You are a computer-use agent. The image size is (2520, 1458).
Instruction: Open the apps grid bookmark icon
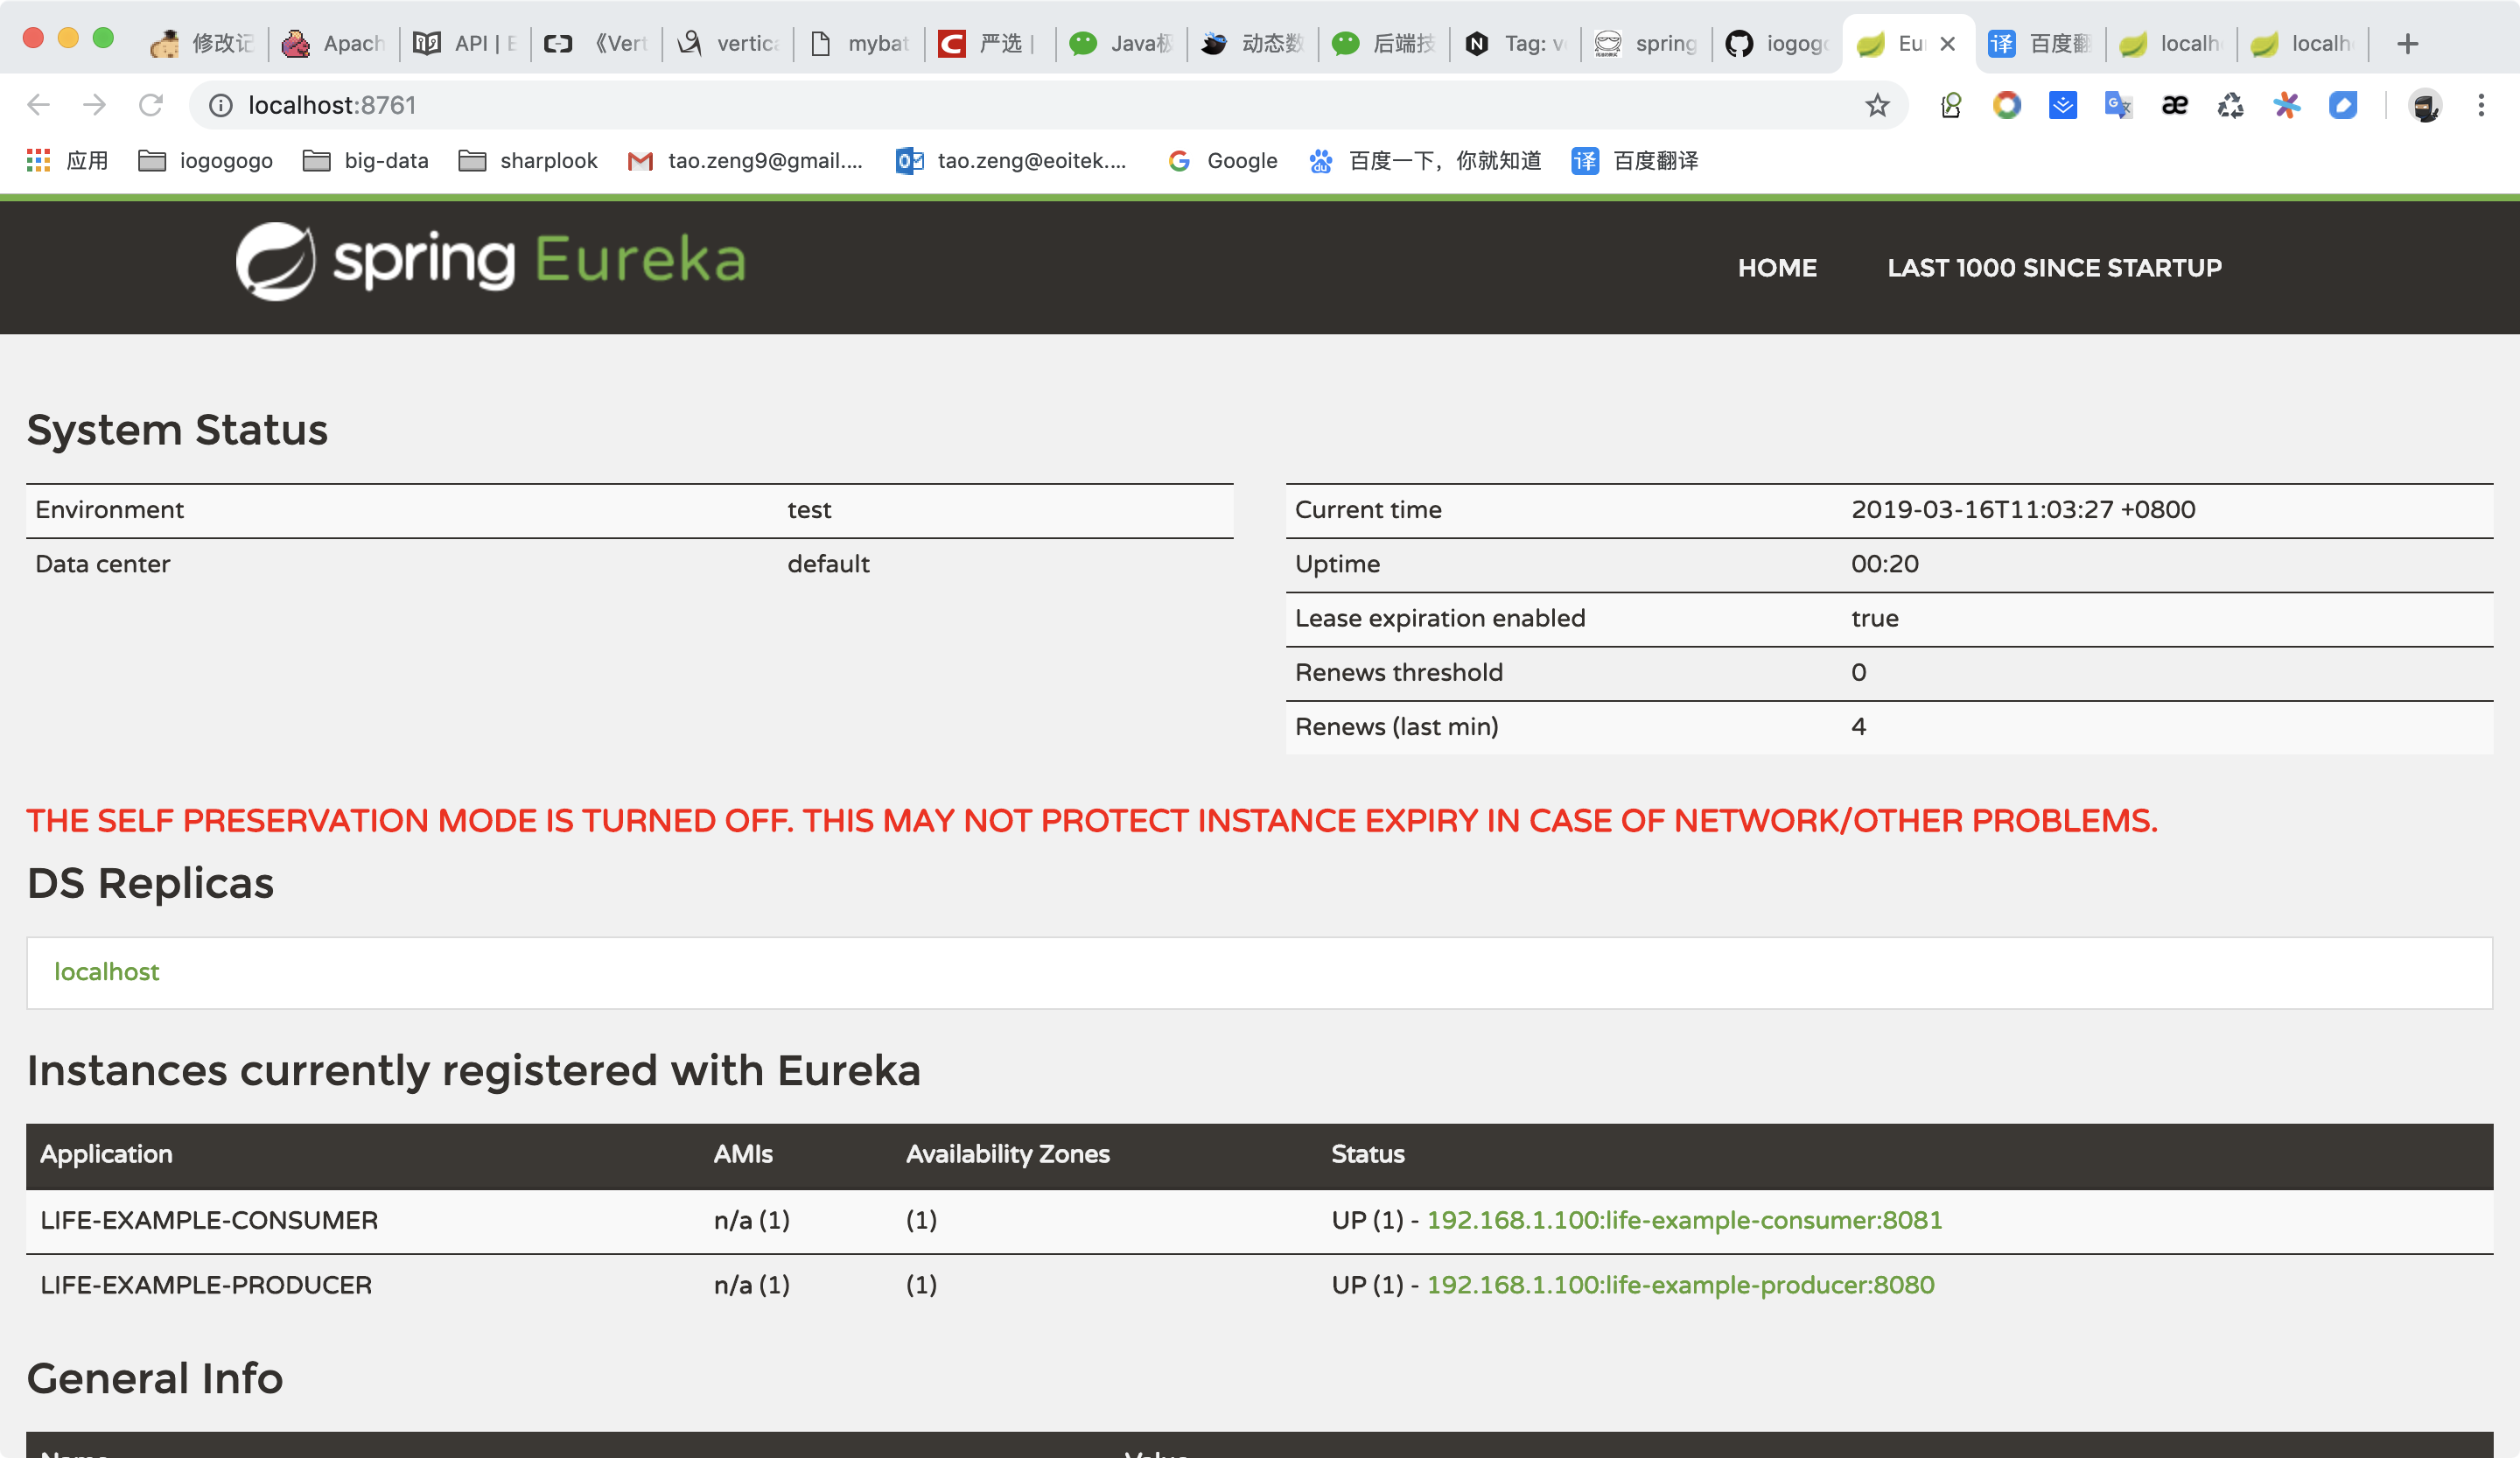pyautogui.click(x=38, y=160)
